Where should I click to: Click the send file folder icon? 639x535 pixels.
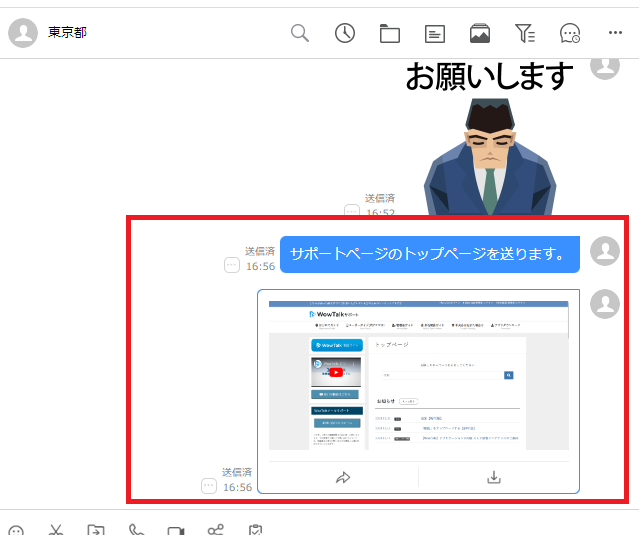coord(96,530)
